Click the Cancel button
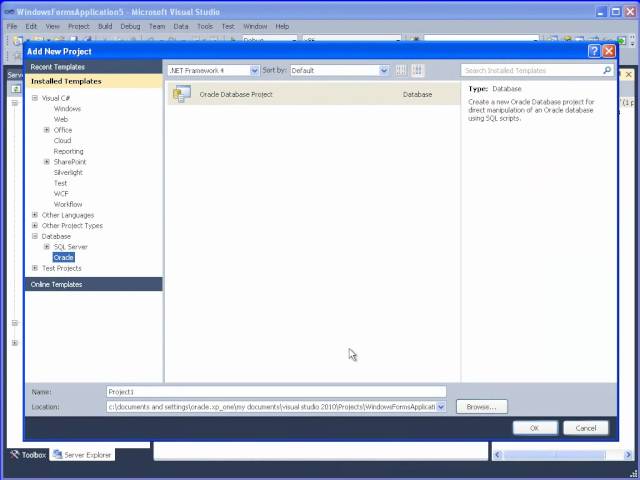This screenshot has height=480, width=640. click(x=586, y=428)
